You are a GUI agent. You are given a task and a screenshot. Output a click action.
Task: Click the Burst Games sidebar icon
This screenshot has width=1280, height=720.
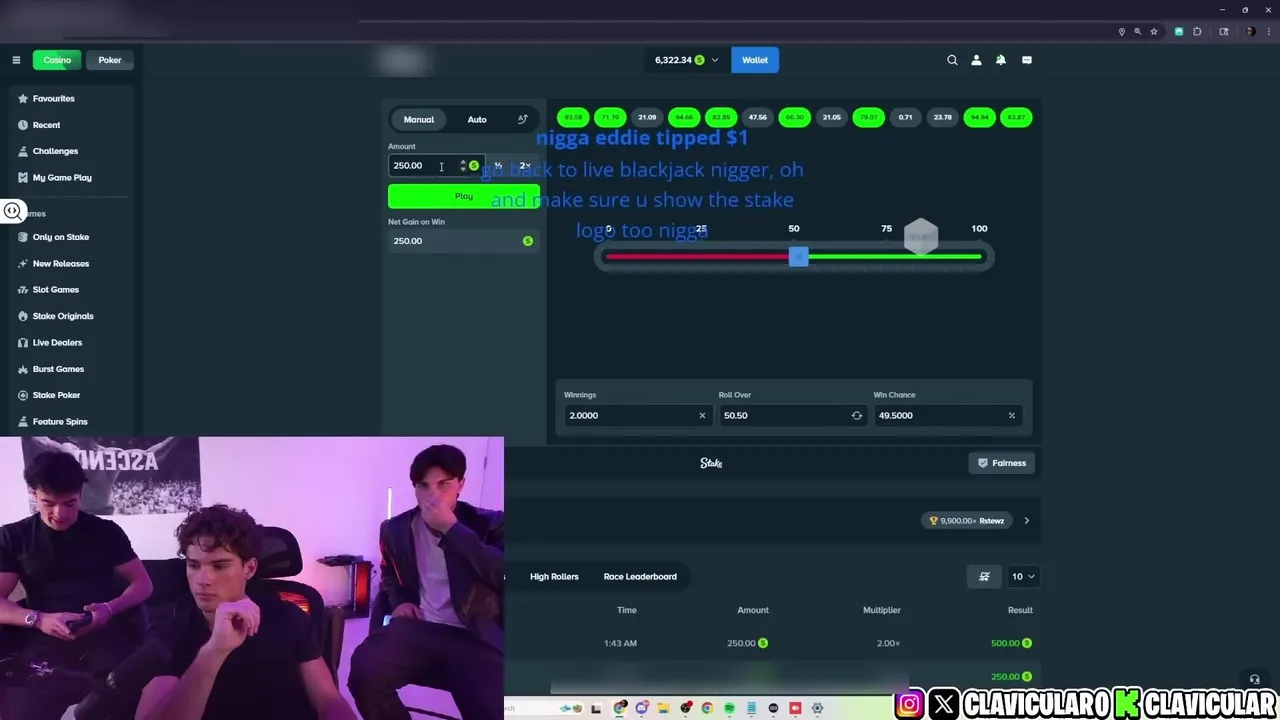[23, 369]
